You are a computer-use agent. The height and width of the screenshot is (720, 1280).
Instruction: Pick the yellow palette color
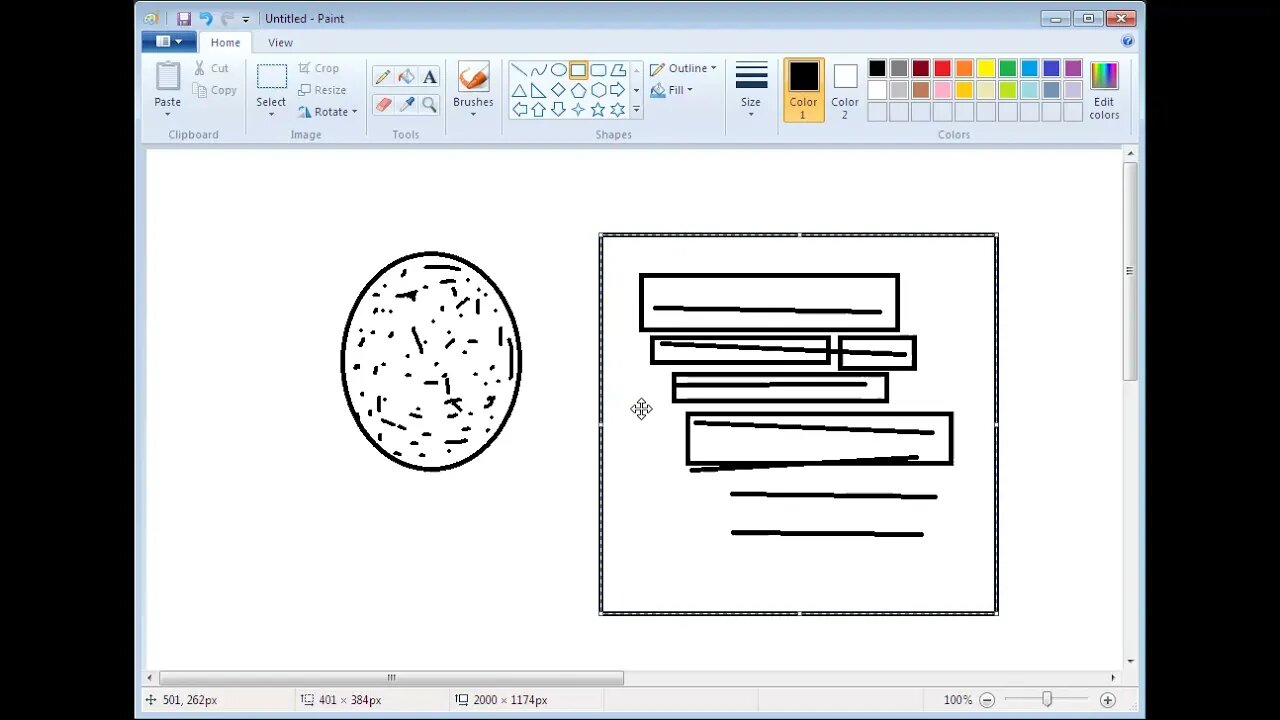pyautogui.click(x=986, y=68)
